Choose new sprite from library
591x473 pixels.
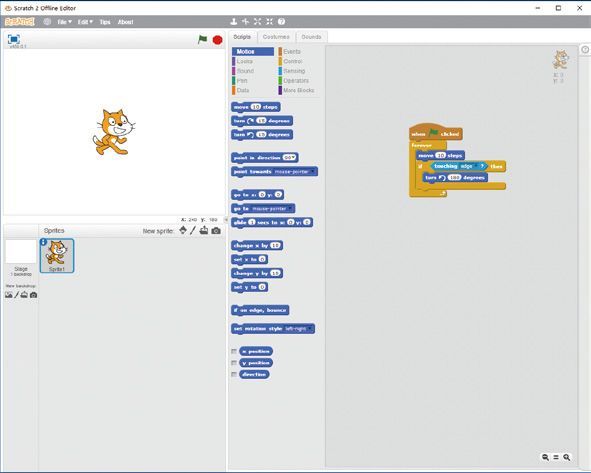183,230
